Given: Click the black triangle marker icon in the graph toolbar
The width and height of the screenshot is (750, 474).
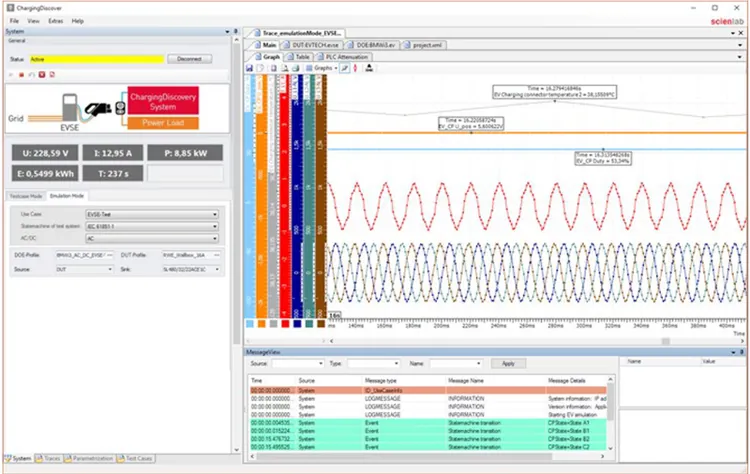Looking at the screenshot, I should (369, 68).
